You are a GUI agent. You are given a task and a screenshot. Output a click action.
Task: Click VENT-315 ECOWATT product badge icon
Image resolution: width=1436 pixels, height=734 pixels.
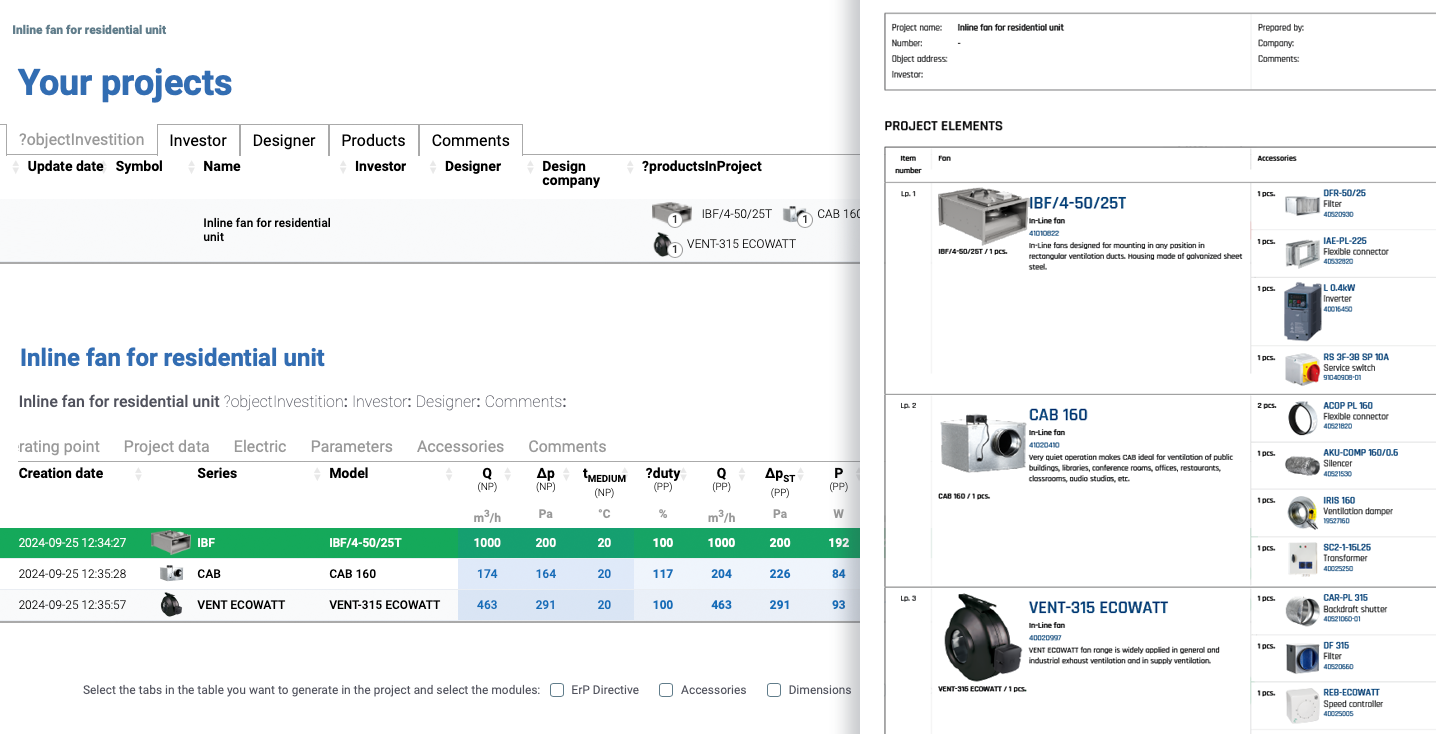665,245
